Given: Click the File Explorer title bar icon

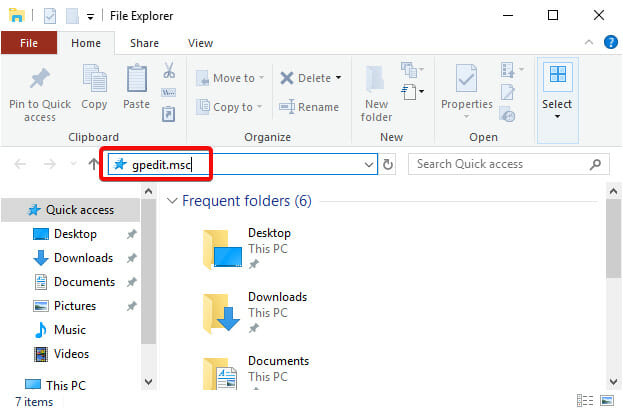Looking at the screenshot, I should point(17,15).
